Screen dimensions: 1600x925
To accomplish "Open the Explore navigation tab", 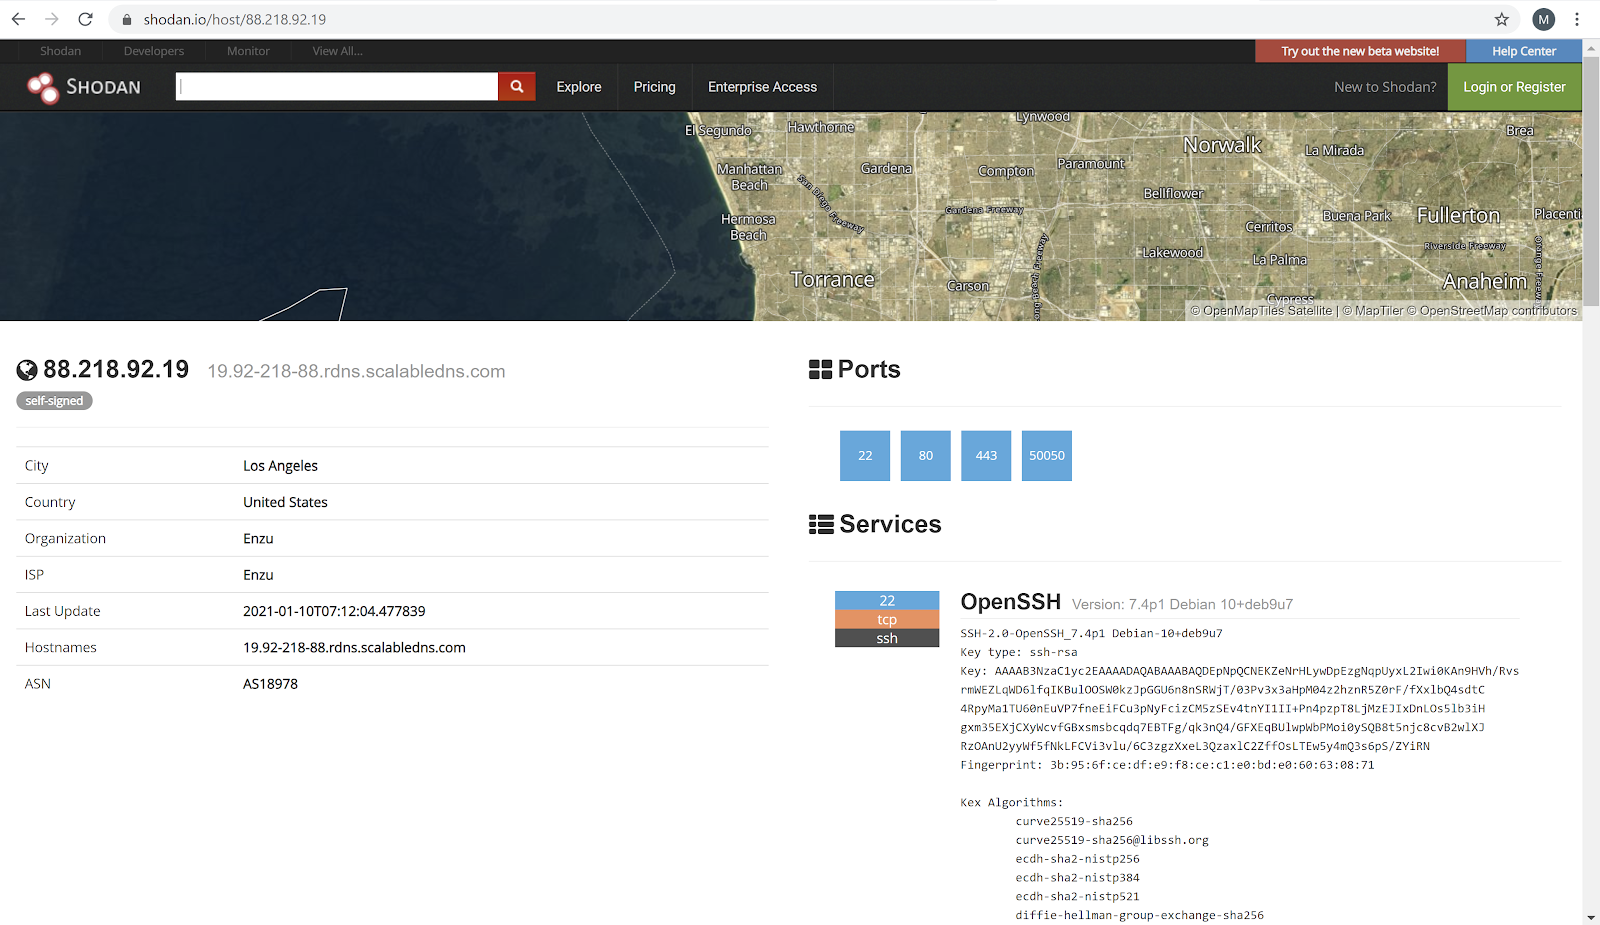I will pyautogui.click(x=579, y=87).
